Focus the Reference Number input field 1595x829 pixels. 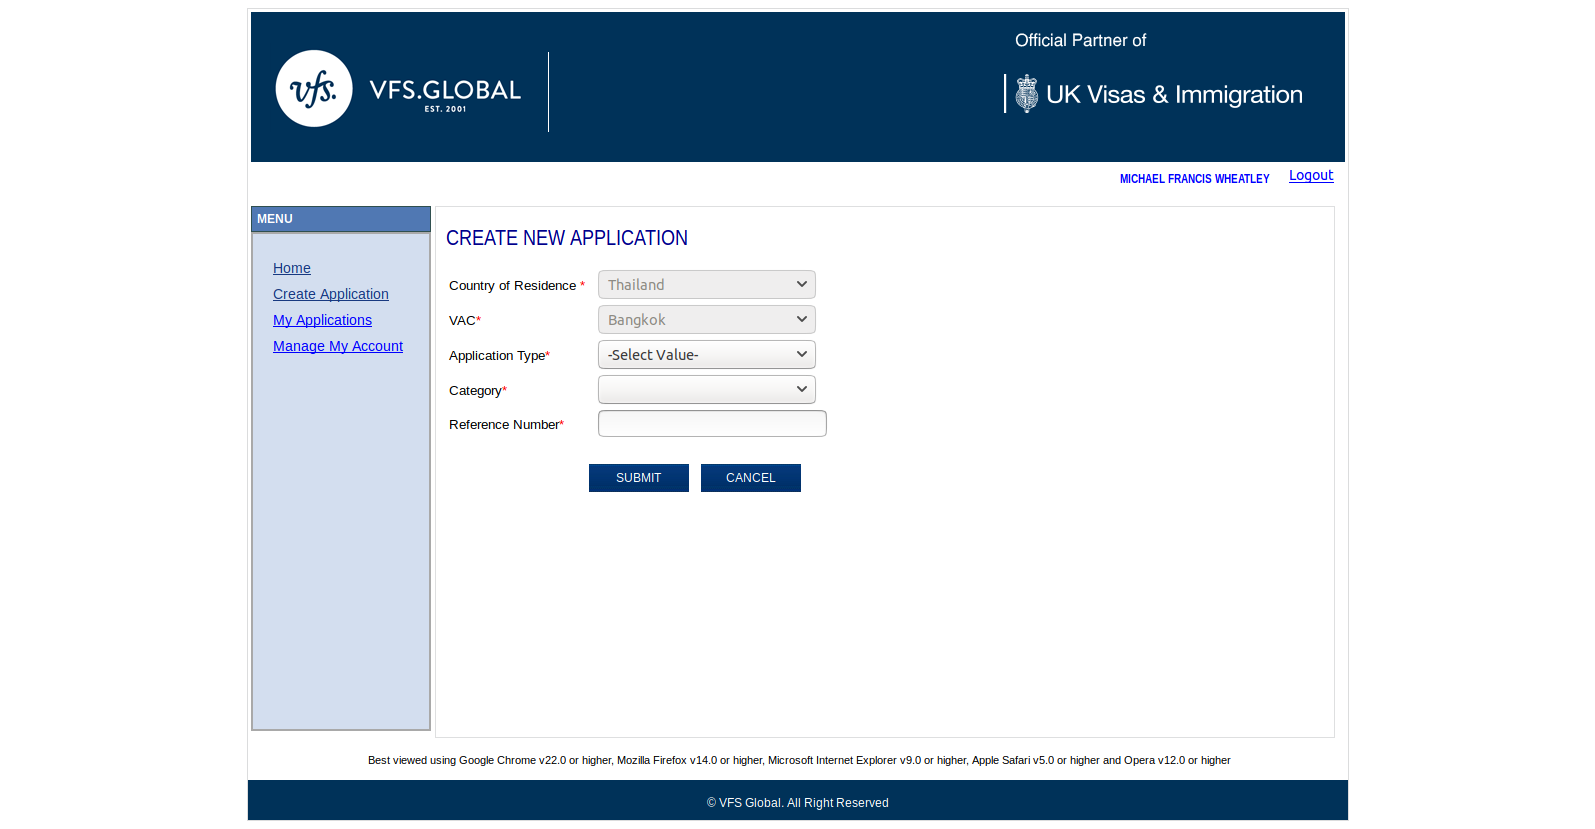pyautogui.click(x=712, y=424)
